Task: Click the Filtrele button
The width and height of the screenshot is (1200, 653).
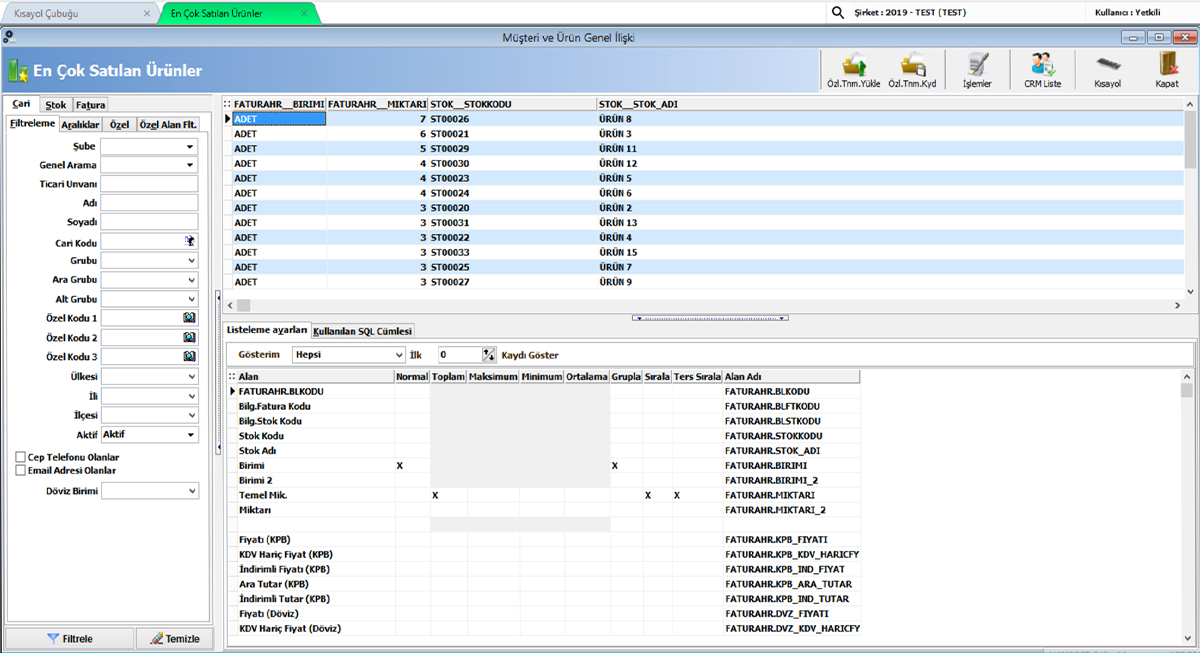Action: 69,639
